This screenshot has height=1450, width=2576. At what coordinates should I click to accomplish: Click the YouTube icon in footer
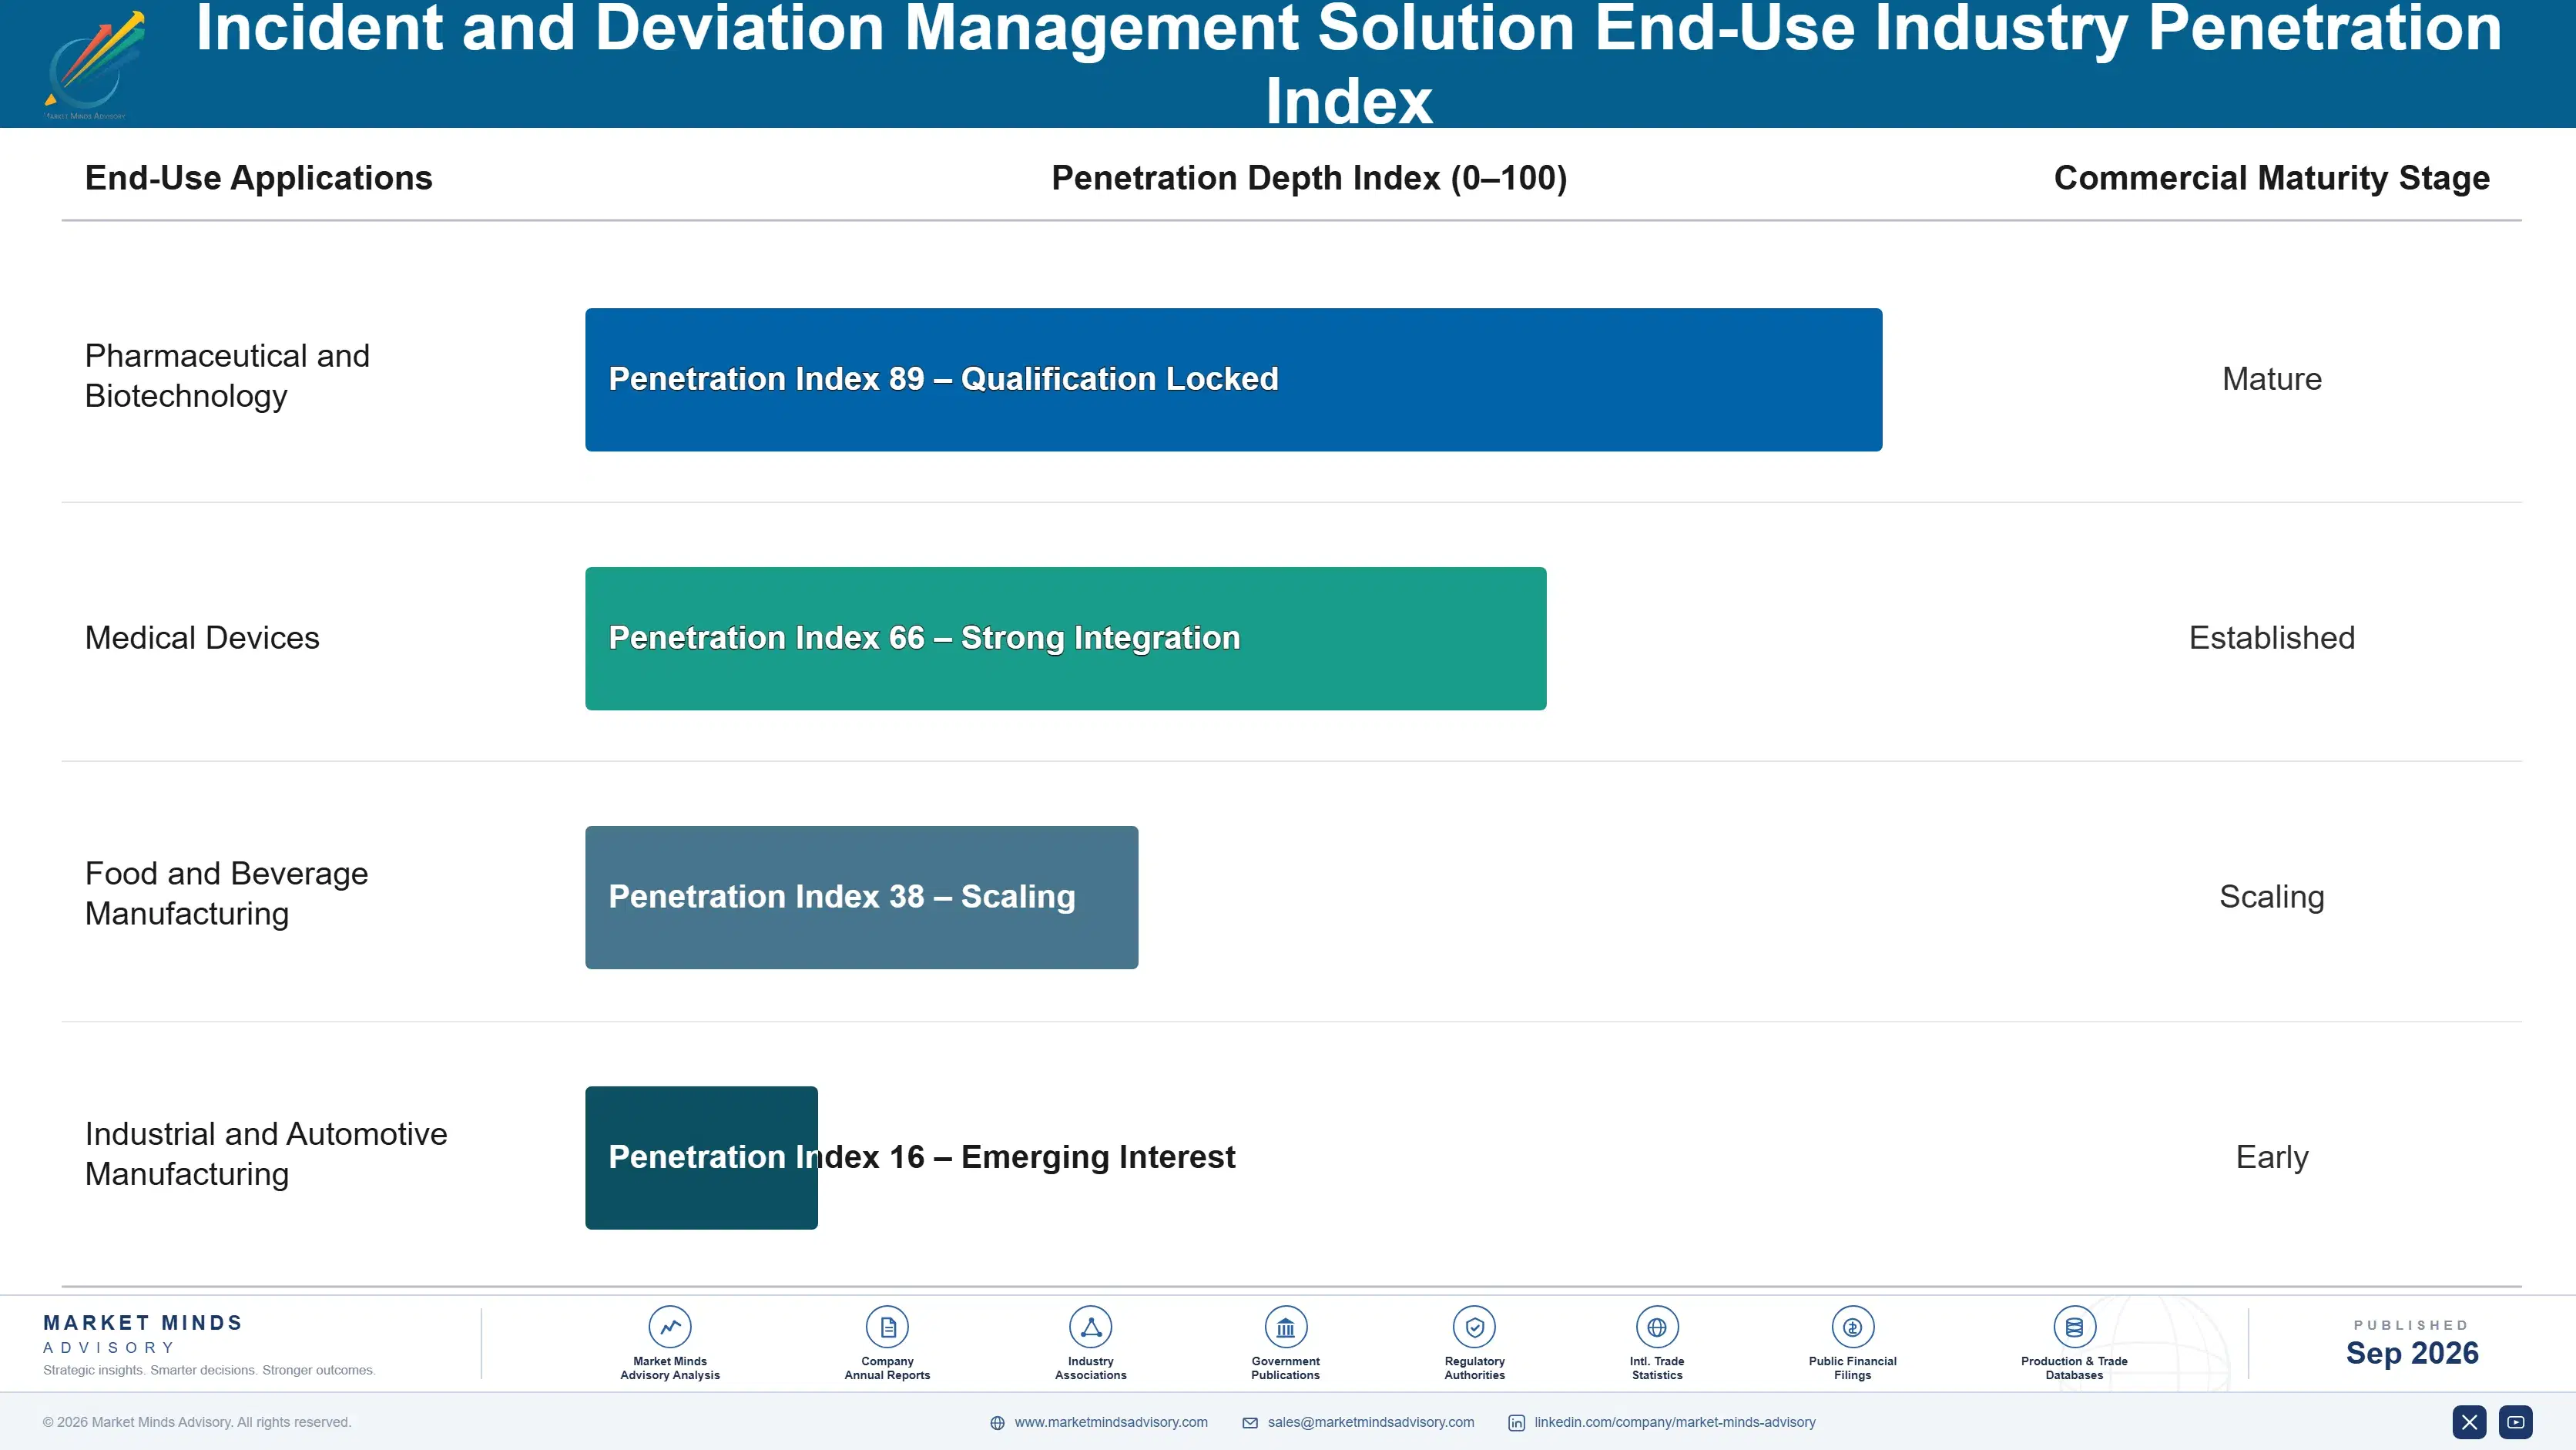coord(2515,1422)
